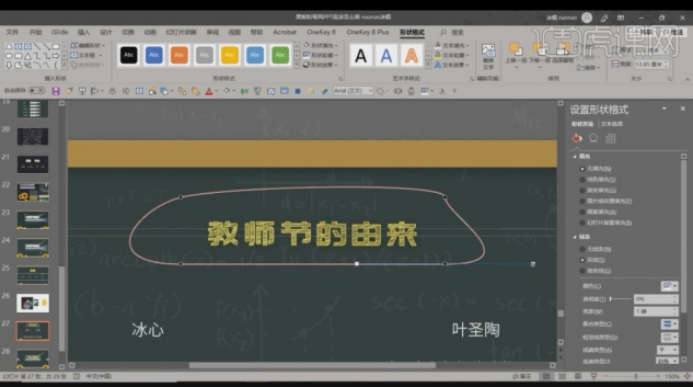This screenshot has height=387, width=693.
Task: Click Edit Shape in Insert Shapes group
Action: (87, 46)
